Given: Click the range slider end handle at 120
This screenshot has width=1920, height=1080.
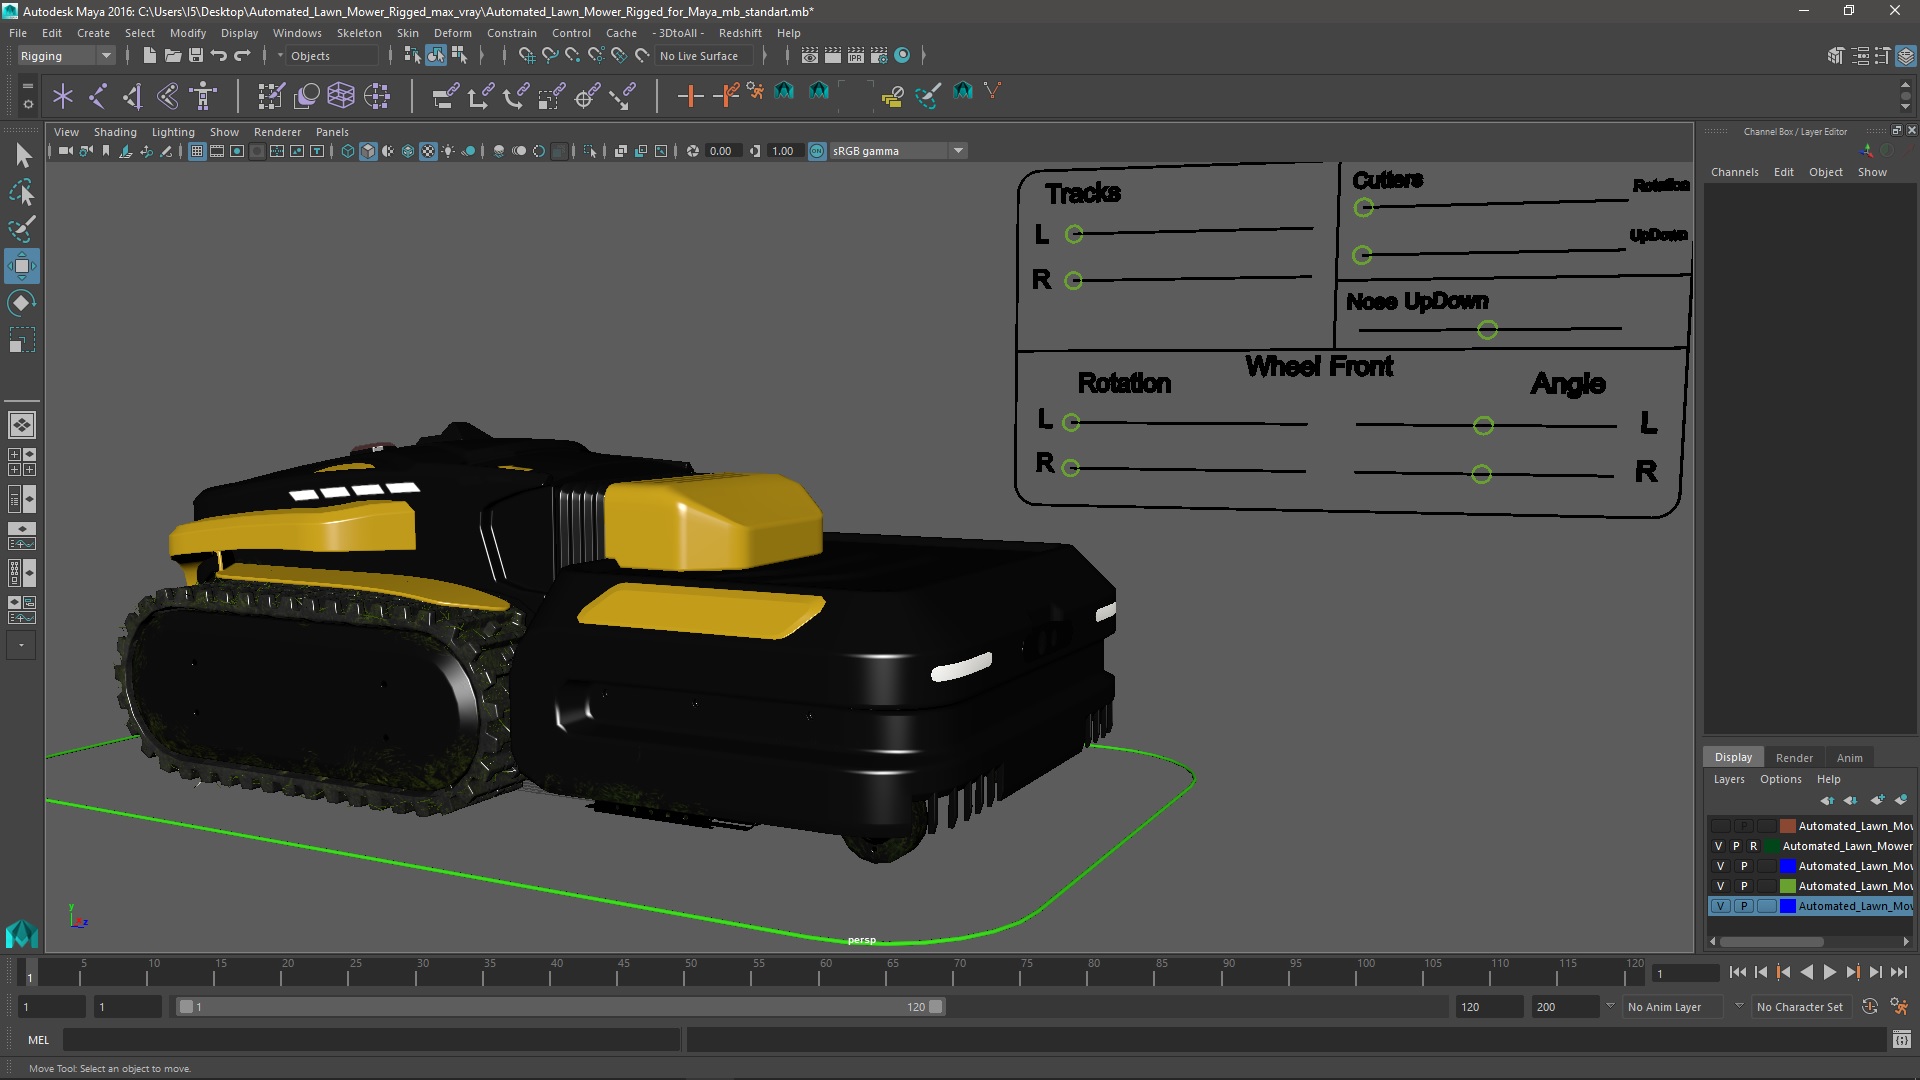Looking at the screenshot, I should pyautogui.click(x=936, y=1007).
